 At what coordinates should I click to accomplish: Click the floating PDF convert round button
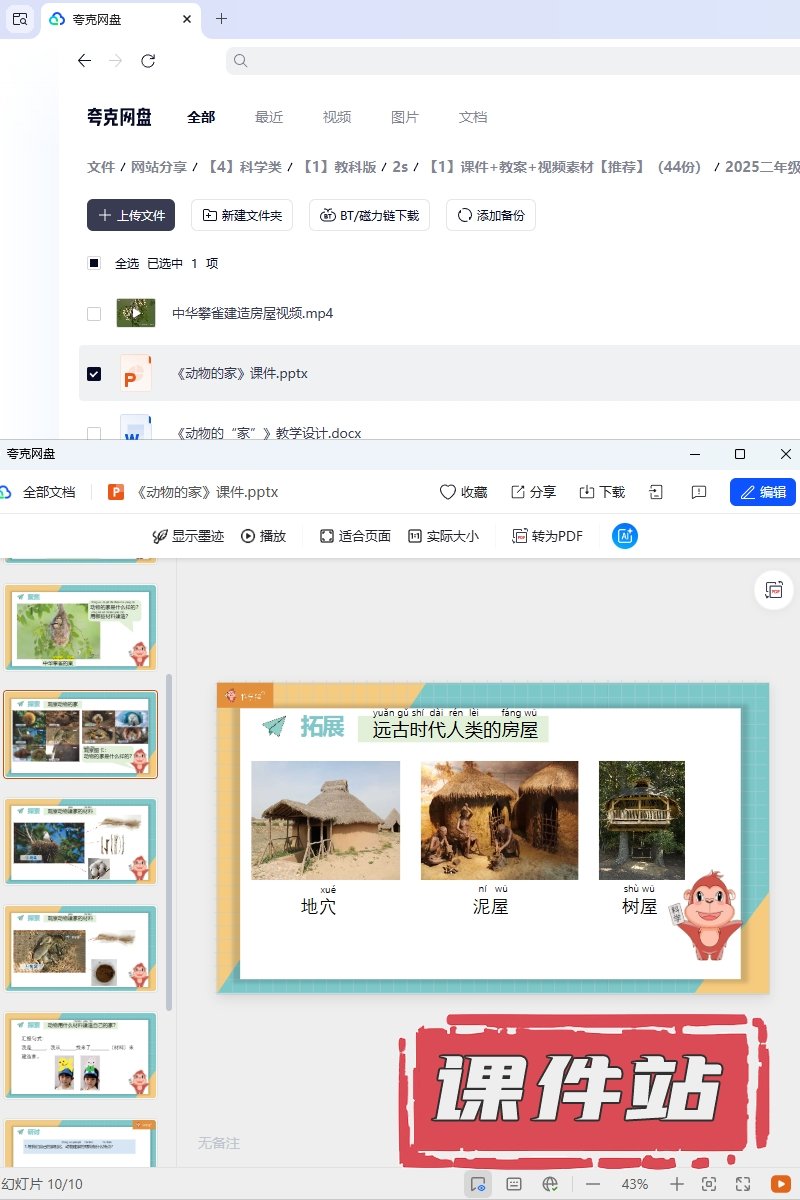(774, 590)
